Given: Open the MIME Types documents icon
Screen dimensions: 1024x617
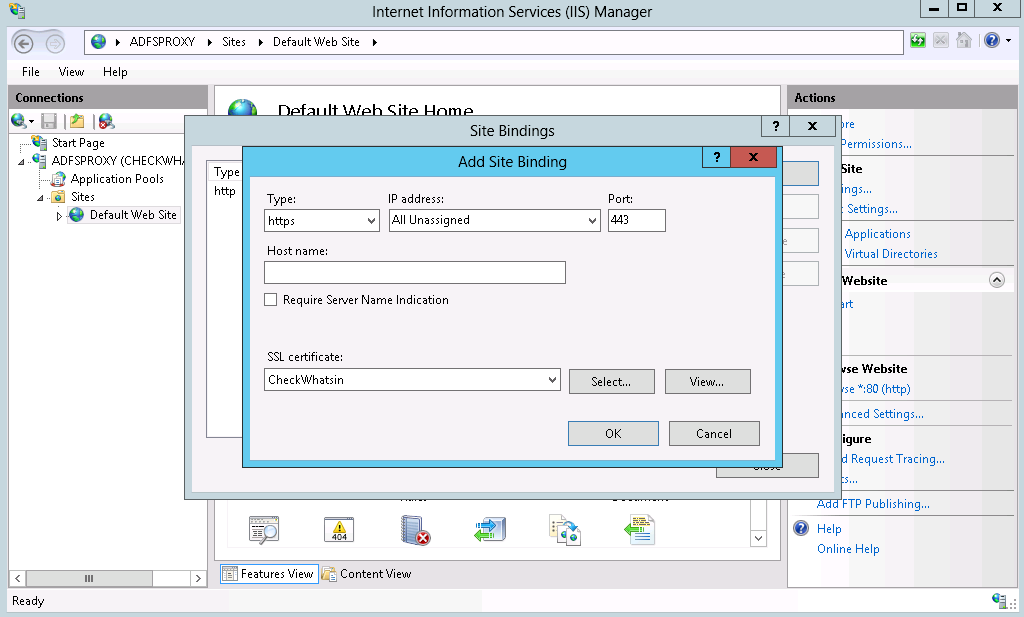Looking at the screenshot, I should [565, 530].
